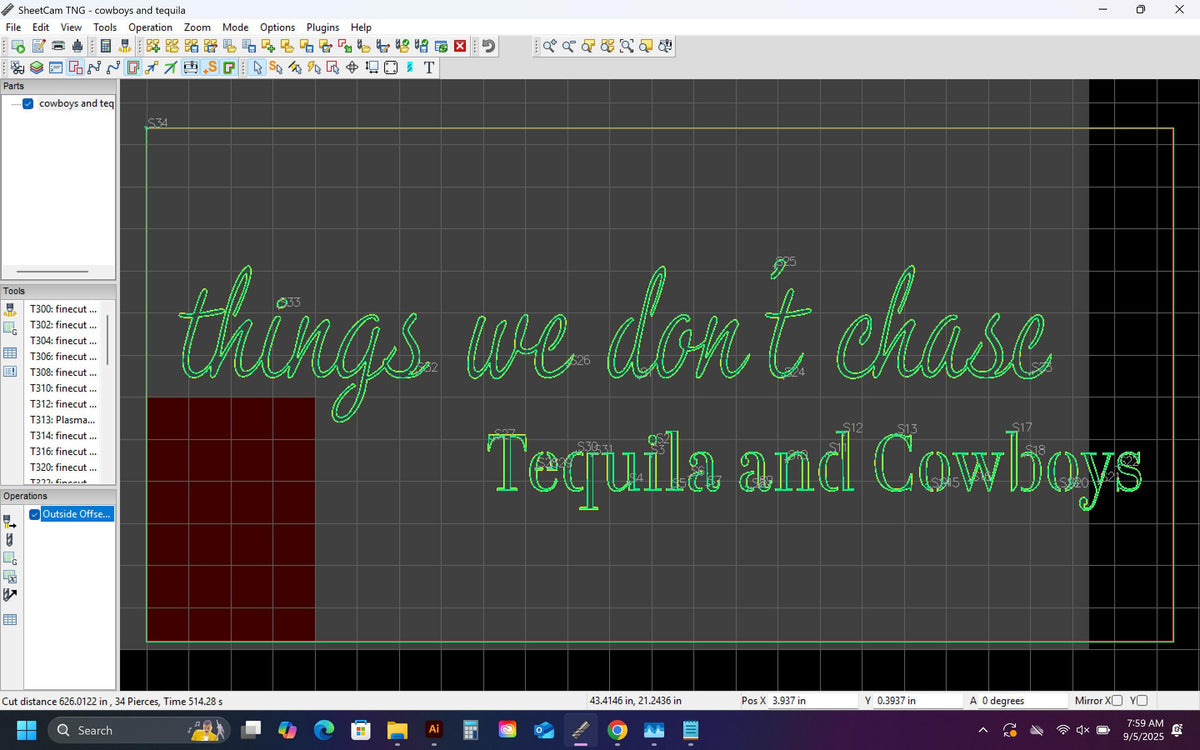Select the Outside Offset operation row

tap(77, 514)
